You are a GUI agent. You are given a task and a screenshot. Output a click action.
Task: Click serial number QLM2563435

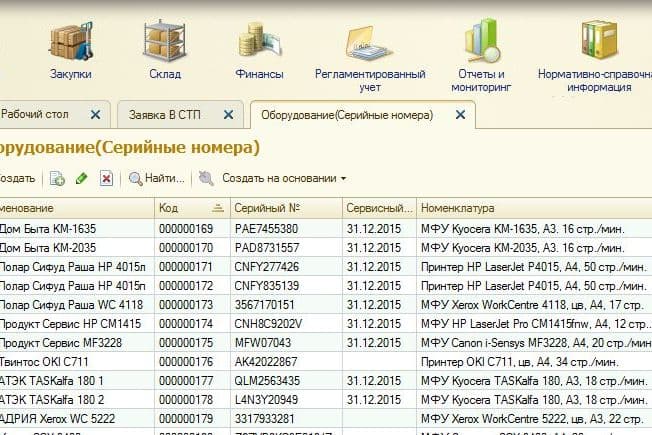(x=267, y=381)
